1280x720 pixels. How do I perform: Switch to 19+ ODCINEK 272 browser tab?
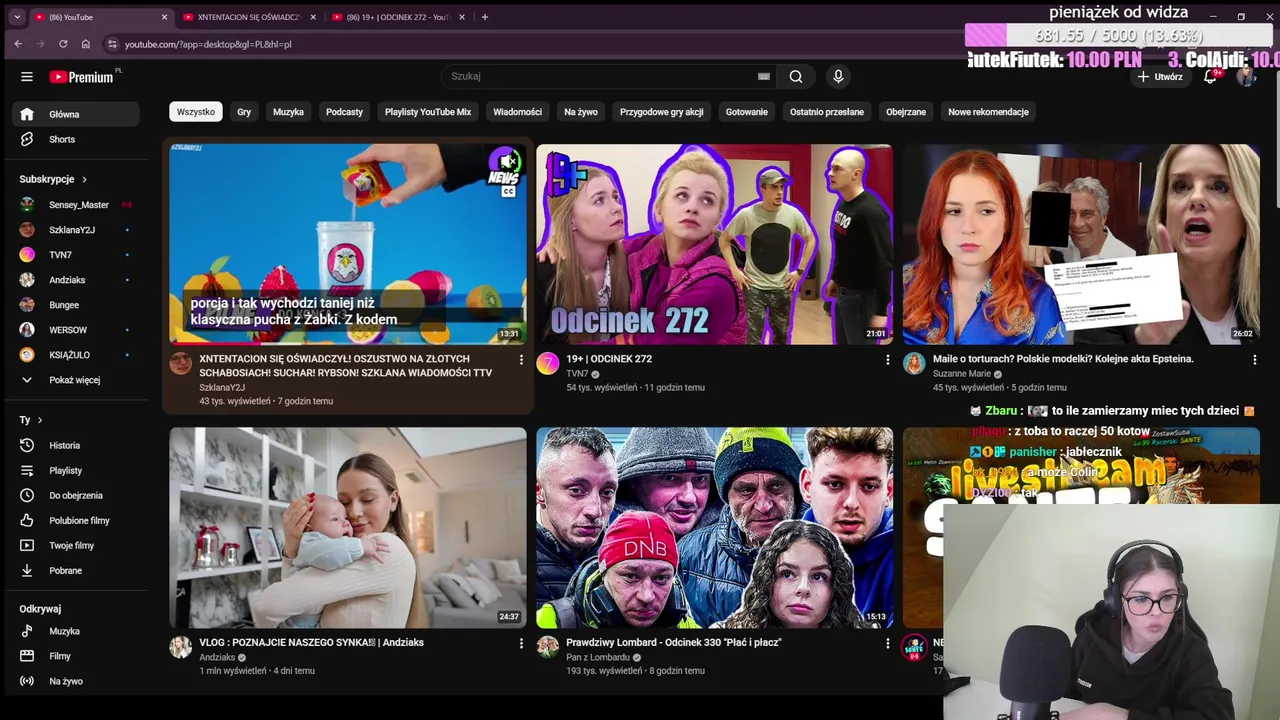pyautogui.click(x=398, y=17)
